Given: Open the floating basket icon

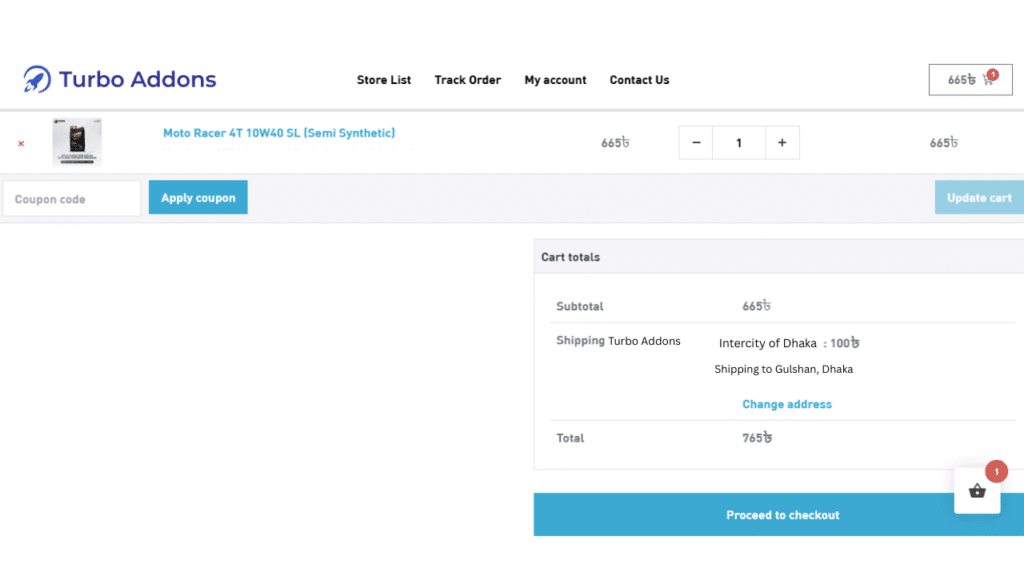Looking at the screenshot, I should [977, 490].
